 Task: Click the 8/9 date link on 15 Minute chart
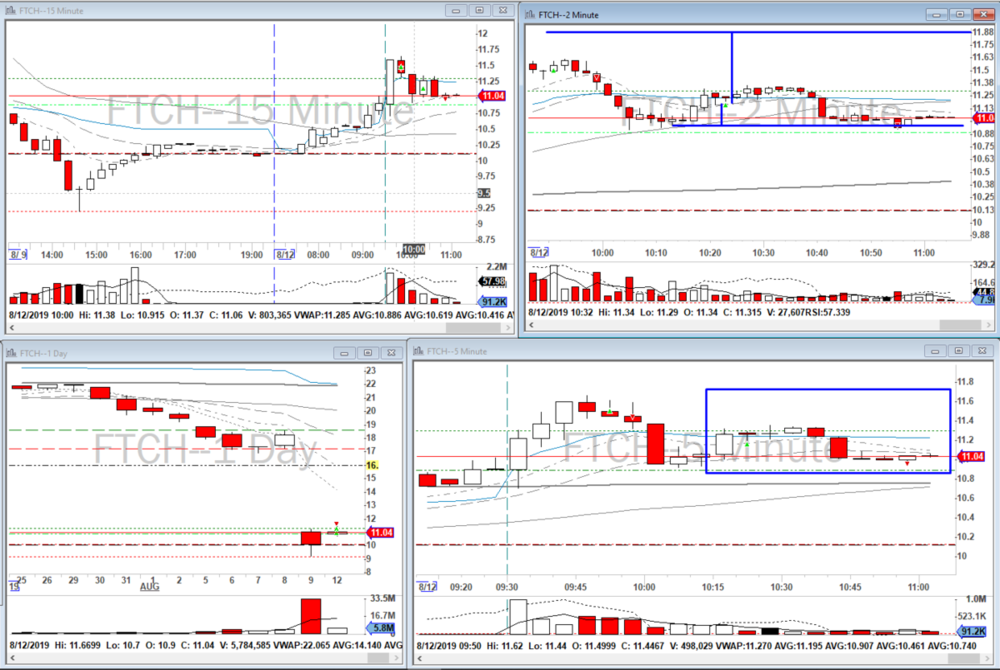[x=15, y=255]
